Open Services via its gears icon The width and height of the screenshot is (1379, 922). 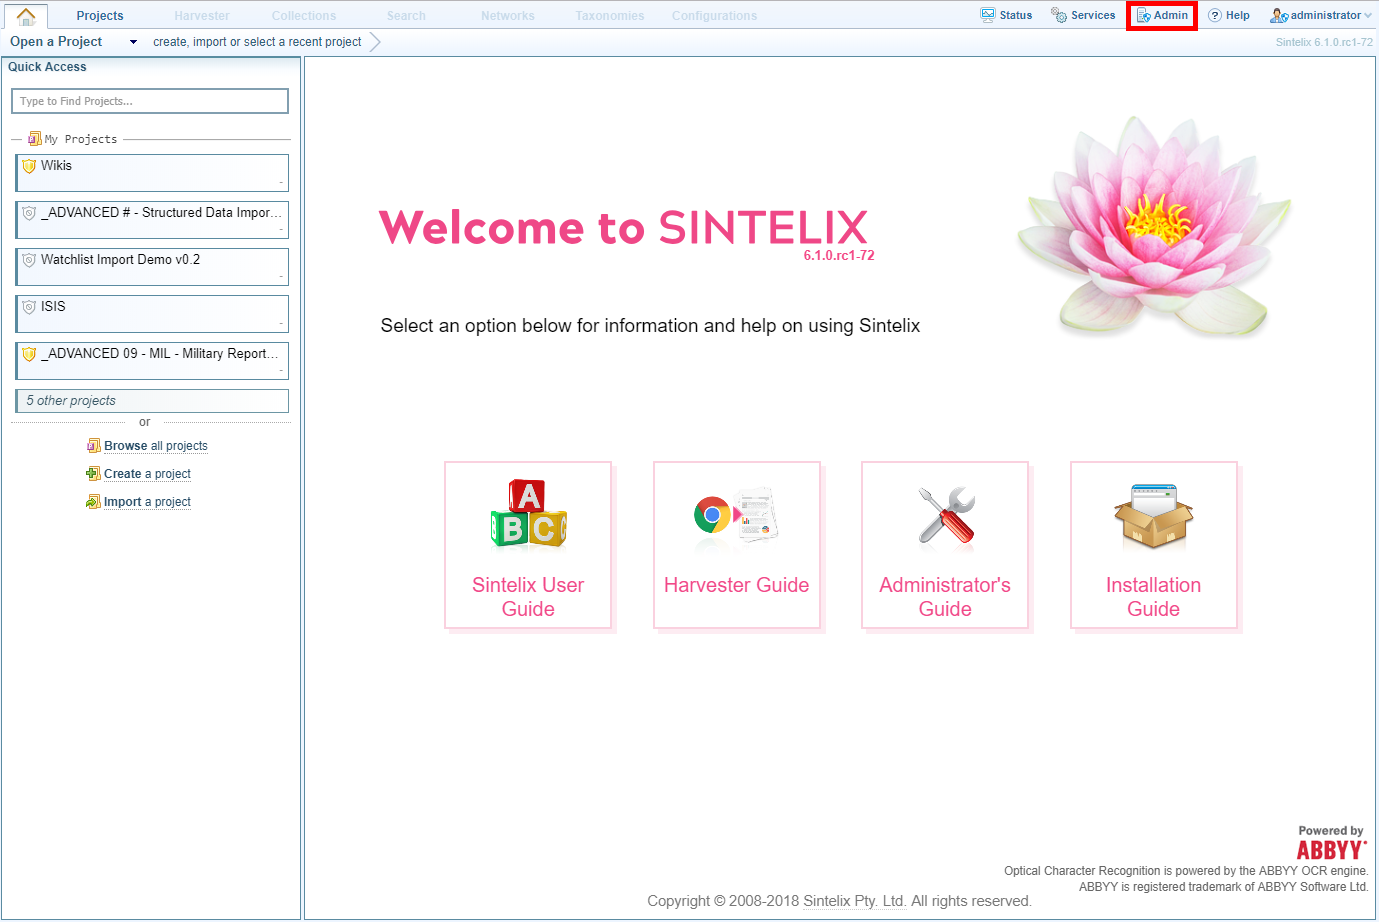[x=1059, y=15]
